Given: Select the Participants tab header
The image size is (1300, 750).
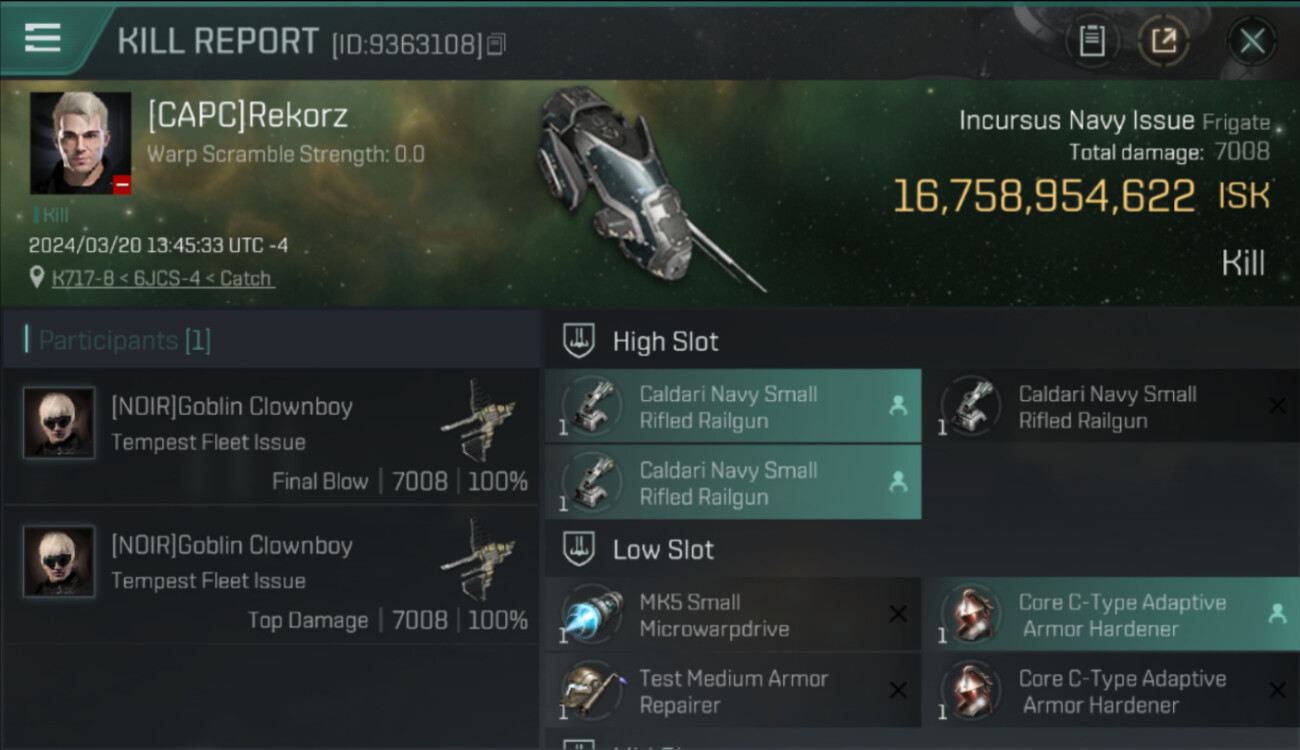Looking at the screenshot, I should coord(118,341).
